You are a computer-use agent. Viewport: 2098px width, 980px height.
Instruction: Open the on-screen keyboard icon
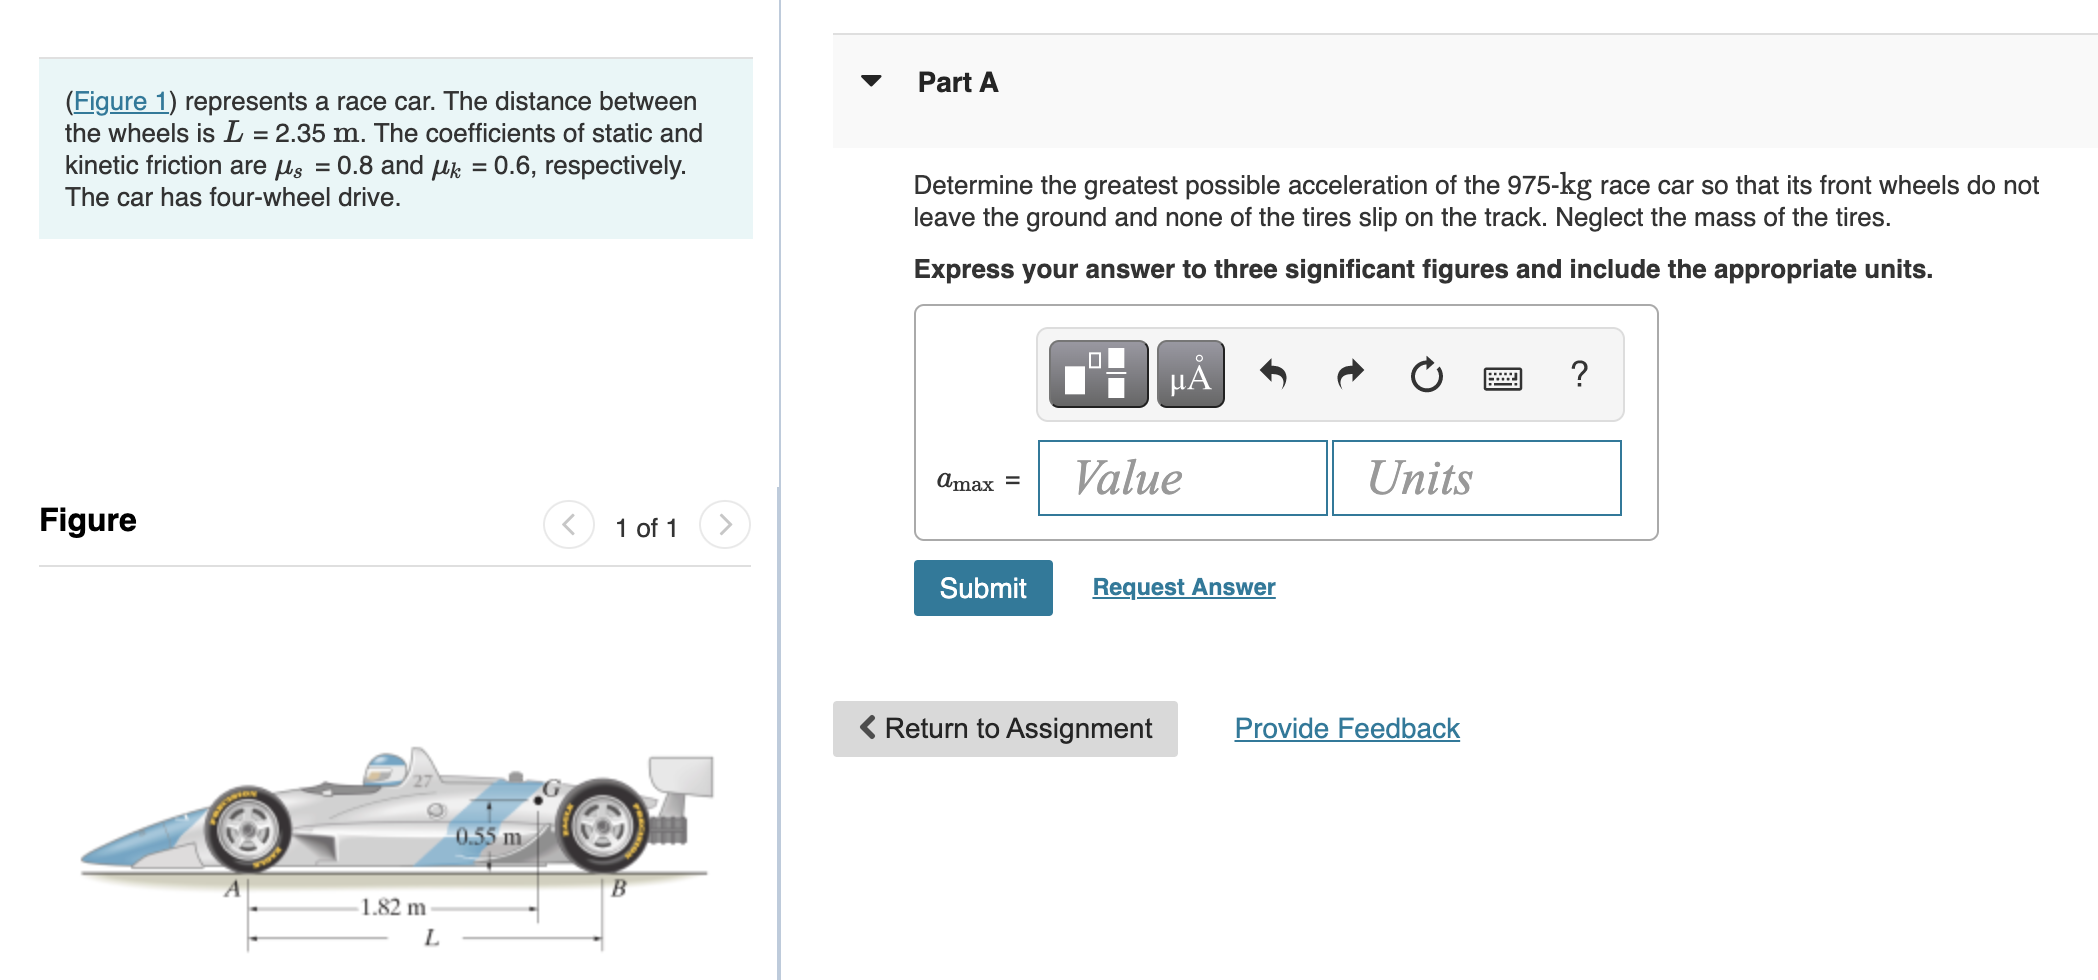click(x=1503, y=376)
